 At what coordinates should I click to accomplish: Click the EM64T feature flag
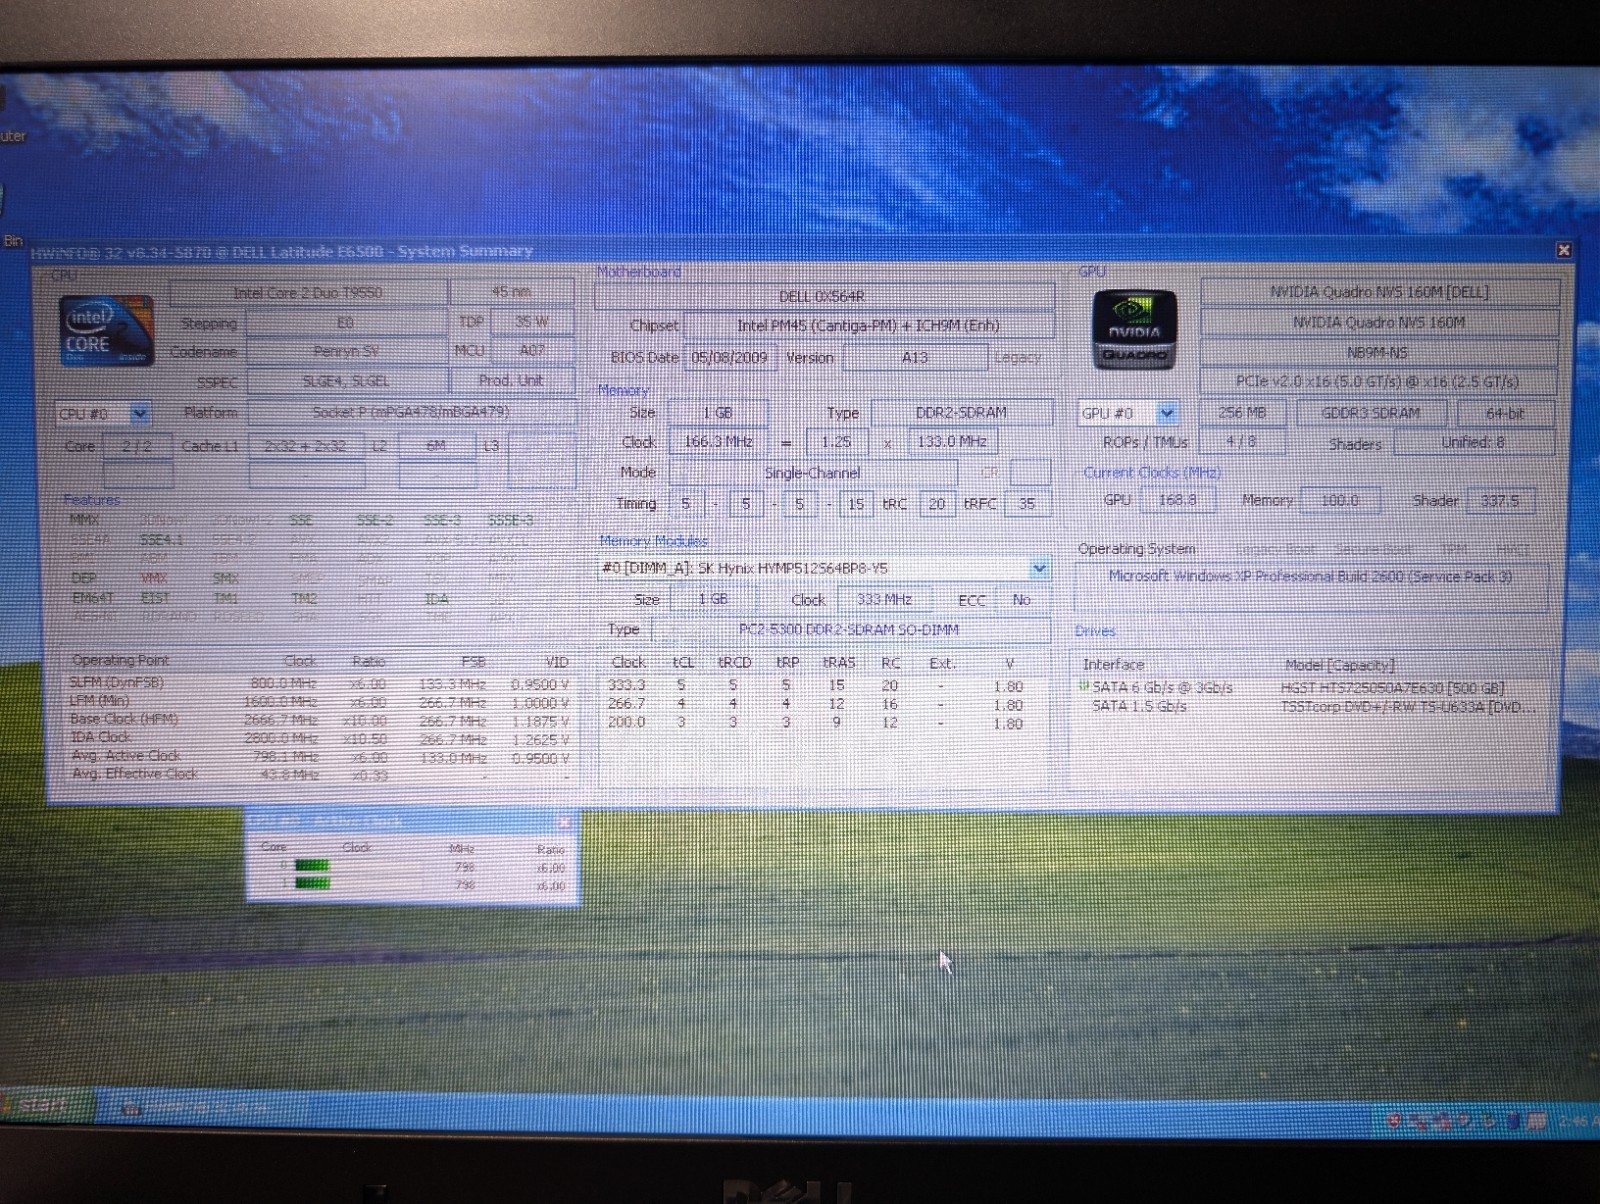pyautogui.click(x=93, y=598)
